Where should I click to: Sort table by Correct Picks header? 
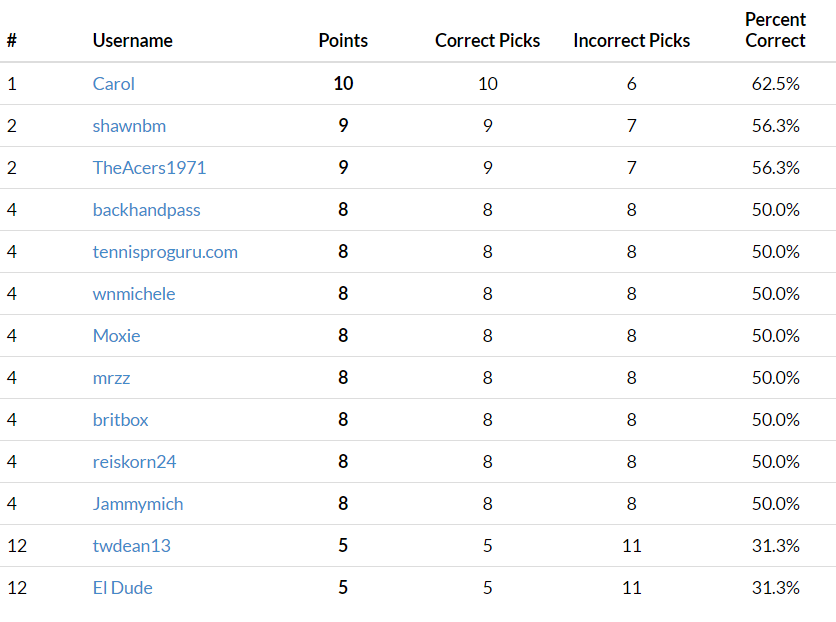(x=487, y=41)
